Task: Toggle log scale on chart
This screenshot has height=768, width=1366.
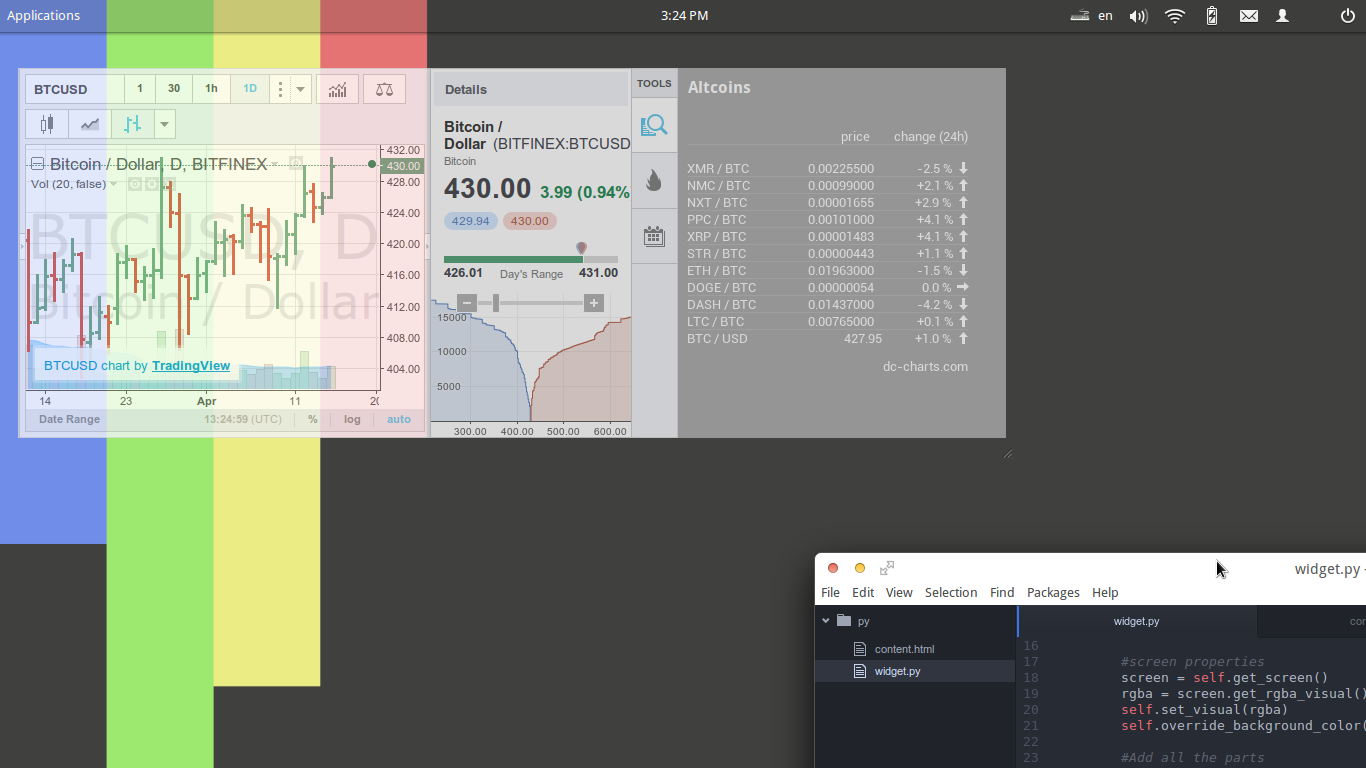Action: click(352, 419)
